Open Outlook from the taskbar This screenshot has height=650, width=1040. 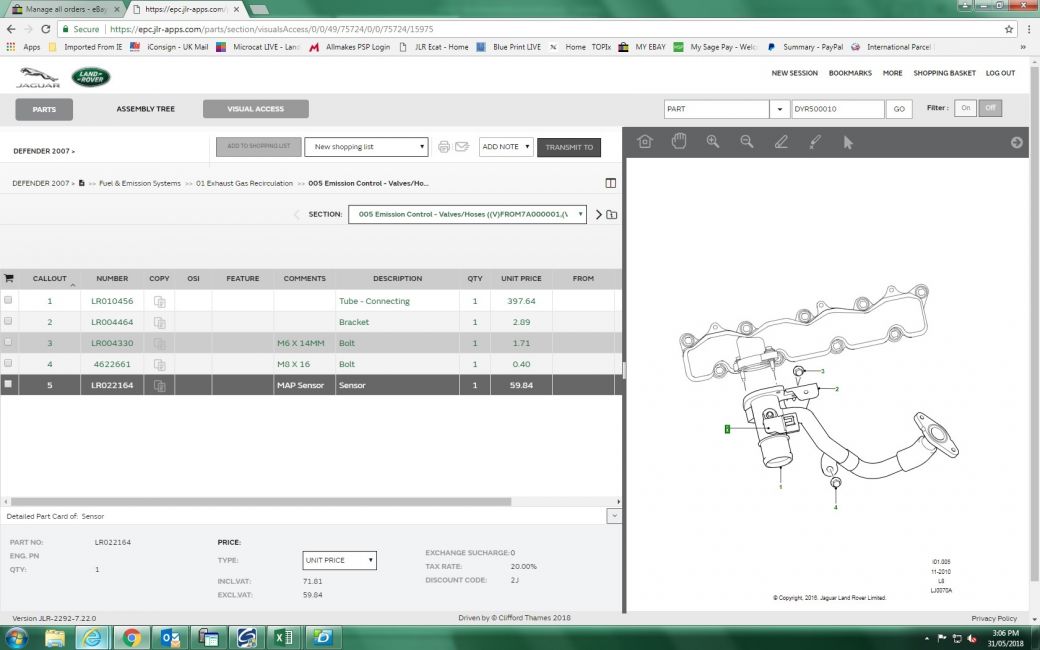(170, 637)
